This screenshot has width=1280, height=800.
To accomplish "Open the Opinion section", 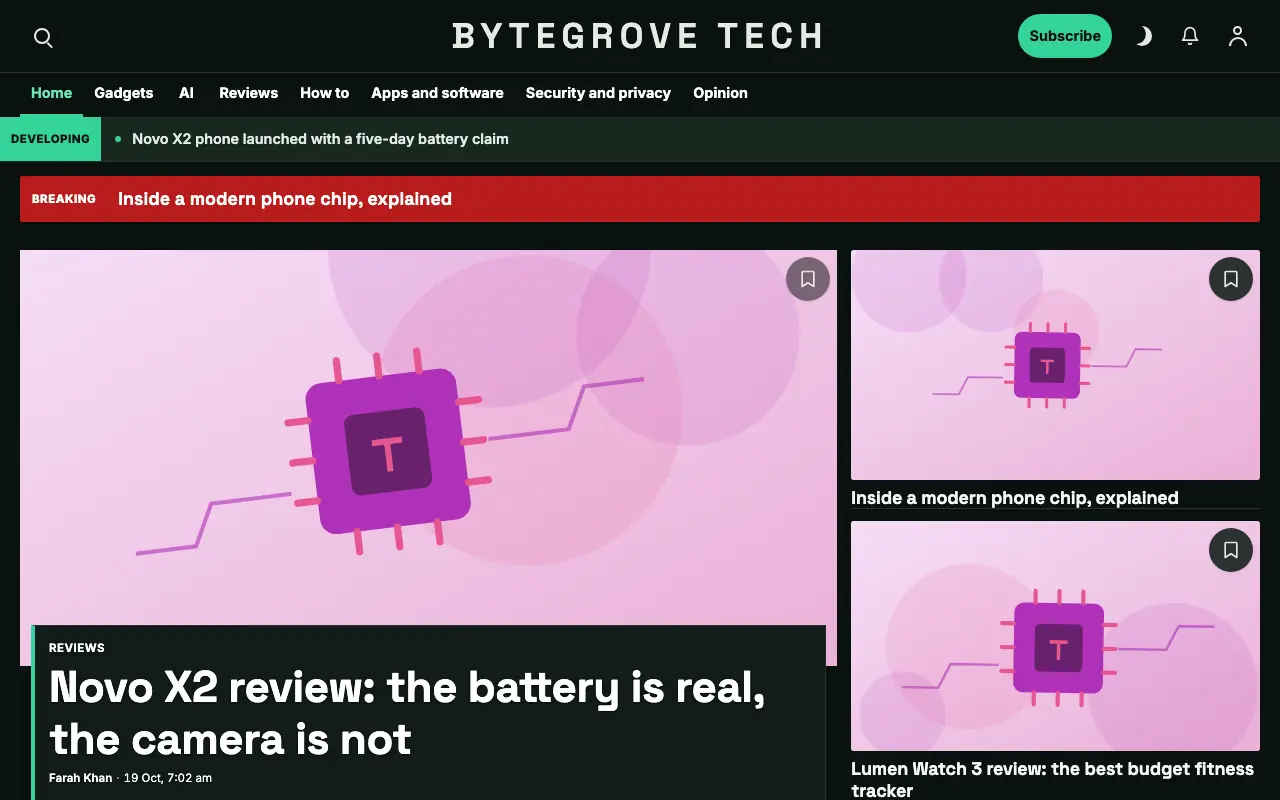I will (720, 93).
